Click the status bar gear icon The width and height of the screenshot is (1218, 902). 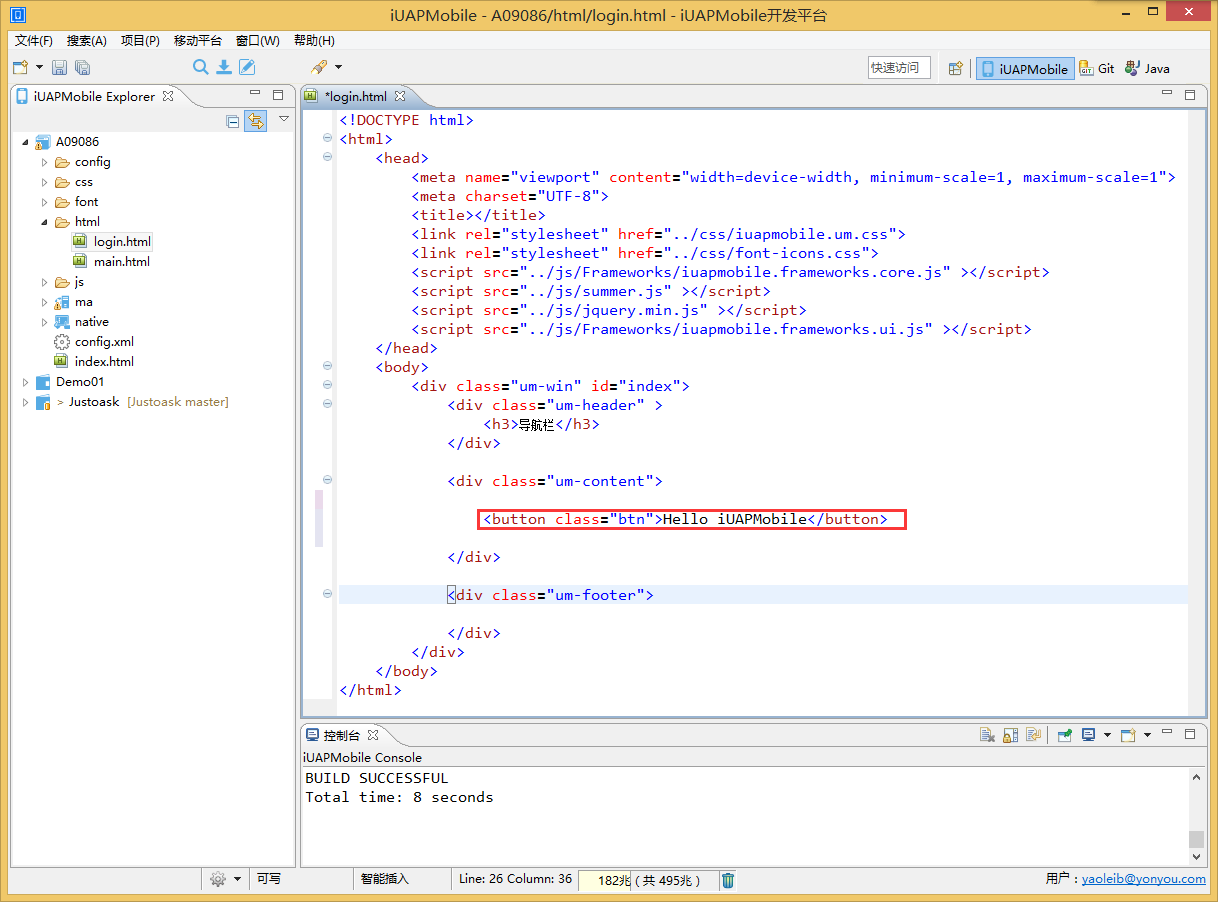pos(218,879)
